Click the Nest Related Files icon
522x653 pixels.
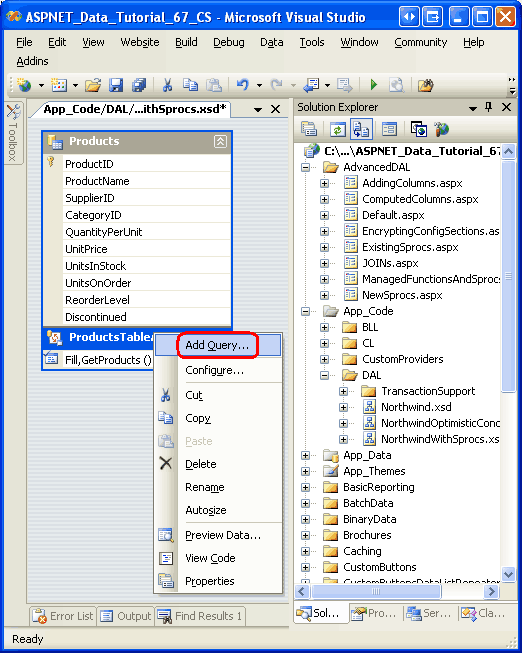(x=360, y=130)
